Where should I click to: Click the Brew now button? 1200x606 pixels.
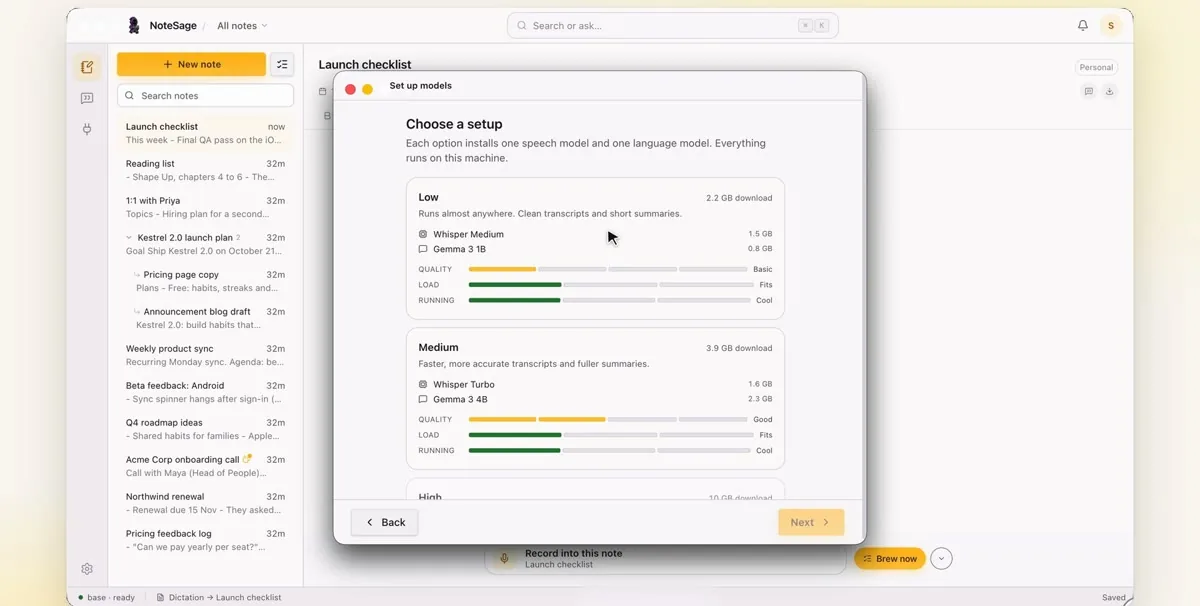coord(890,559)
